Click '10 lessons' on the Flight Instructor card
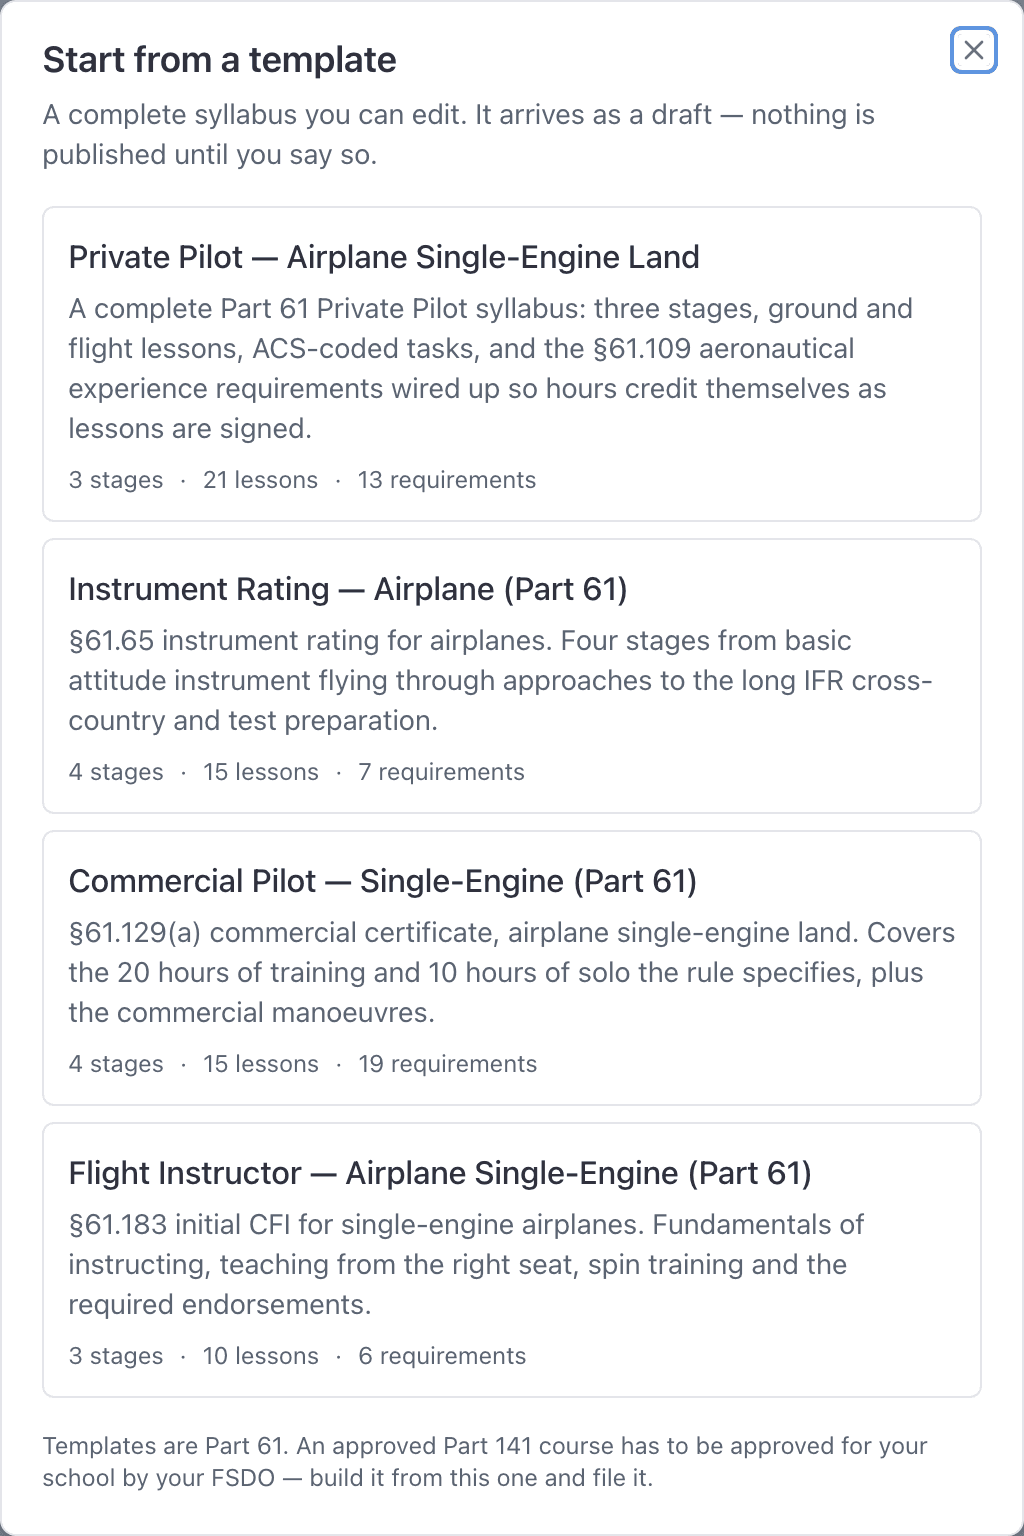This screenshot has height=1536, width=1024. (x=260, y=1356)
